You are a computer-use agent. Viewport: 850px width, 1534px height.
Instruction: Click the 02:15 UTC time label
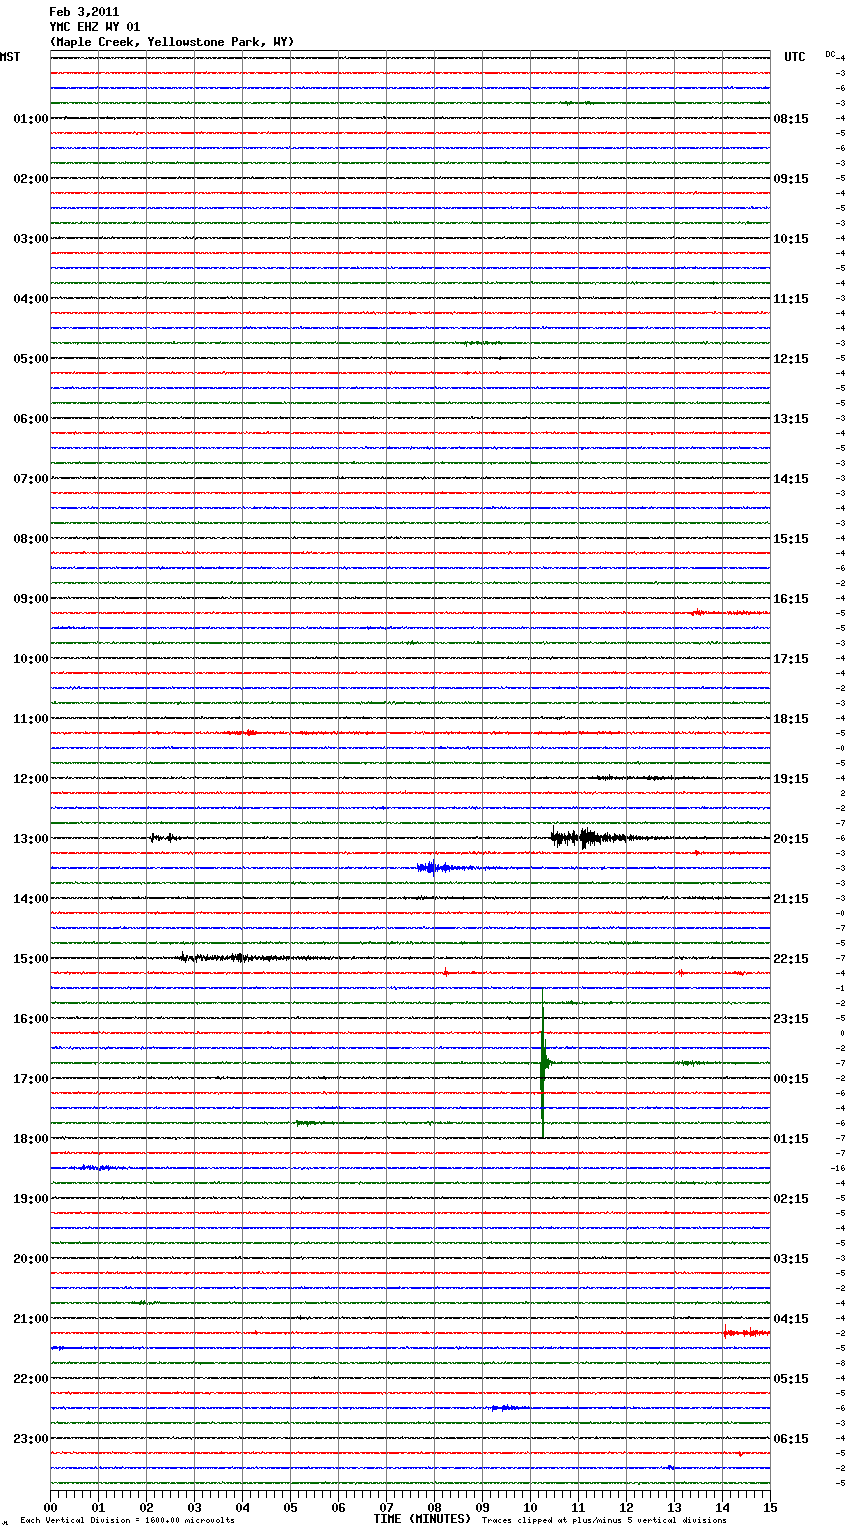click(791, 1199)
